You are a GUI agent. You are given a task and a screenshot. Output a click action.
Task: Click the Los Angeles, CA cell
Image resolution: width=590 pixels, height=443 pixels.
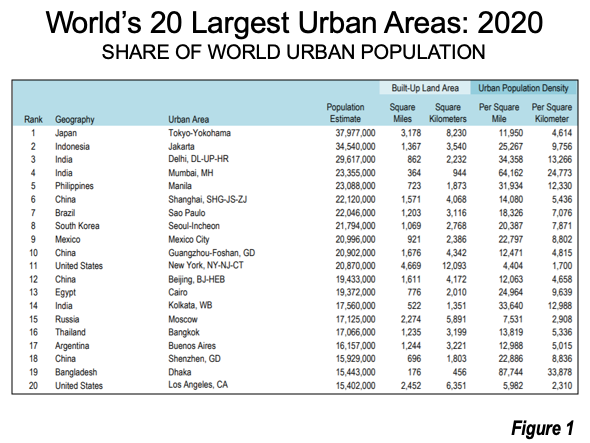(x=198, y=385)
